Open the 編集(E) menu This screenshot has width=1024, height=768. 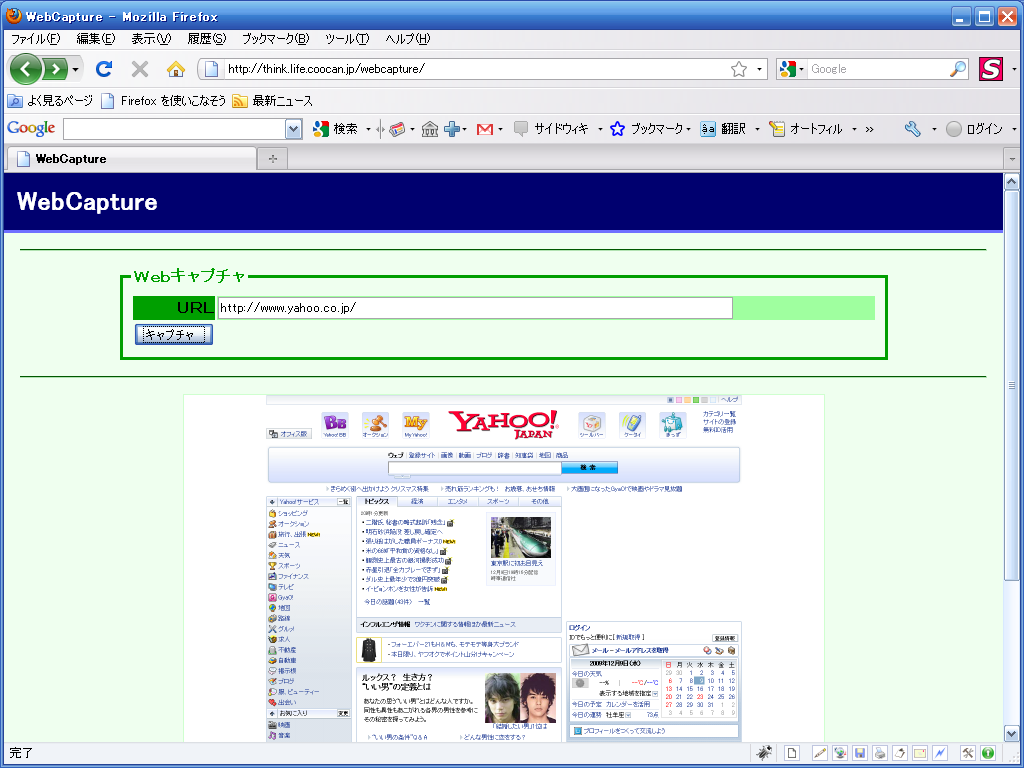pyautogui.click(x=95, y=39)
